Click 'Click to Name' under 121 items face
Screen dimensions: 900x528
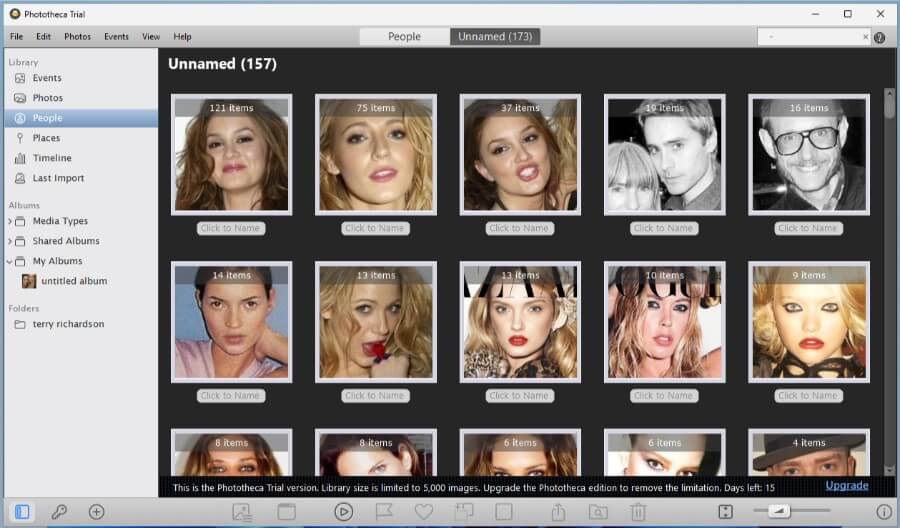(x=230, y=228)
